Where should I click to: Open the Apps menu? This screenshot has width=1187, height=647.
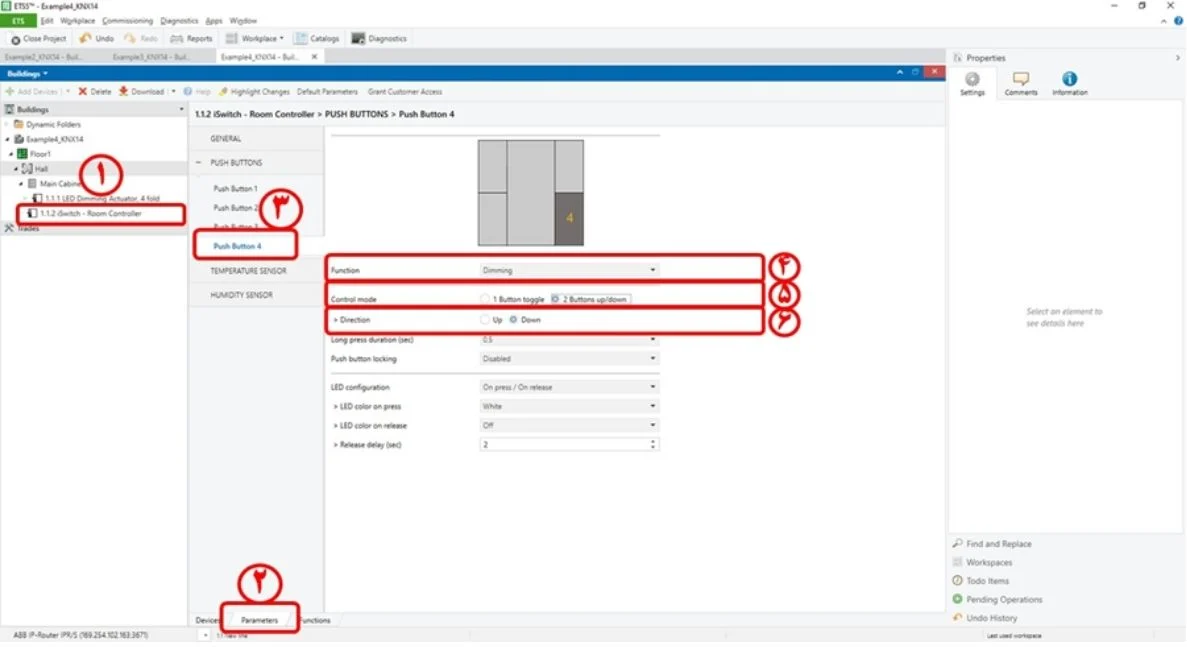pyautogui.click(x=214, y=20)
